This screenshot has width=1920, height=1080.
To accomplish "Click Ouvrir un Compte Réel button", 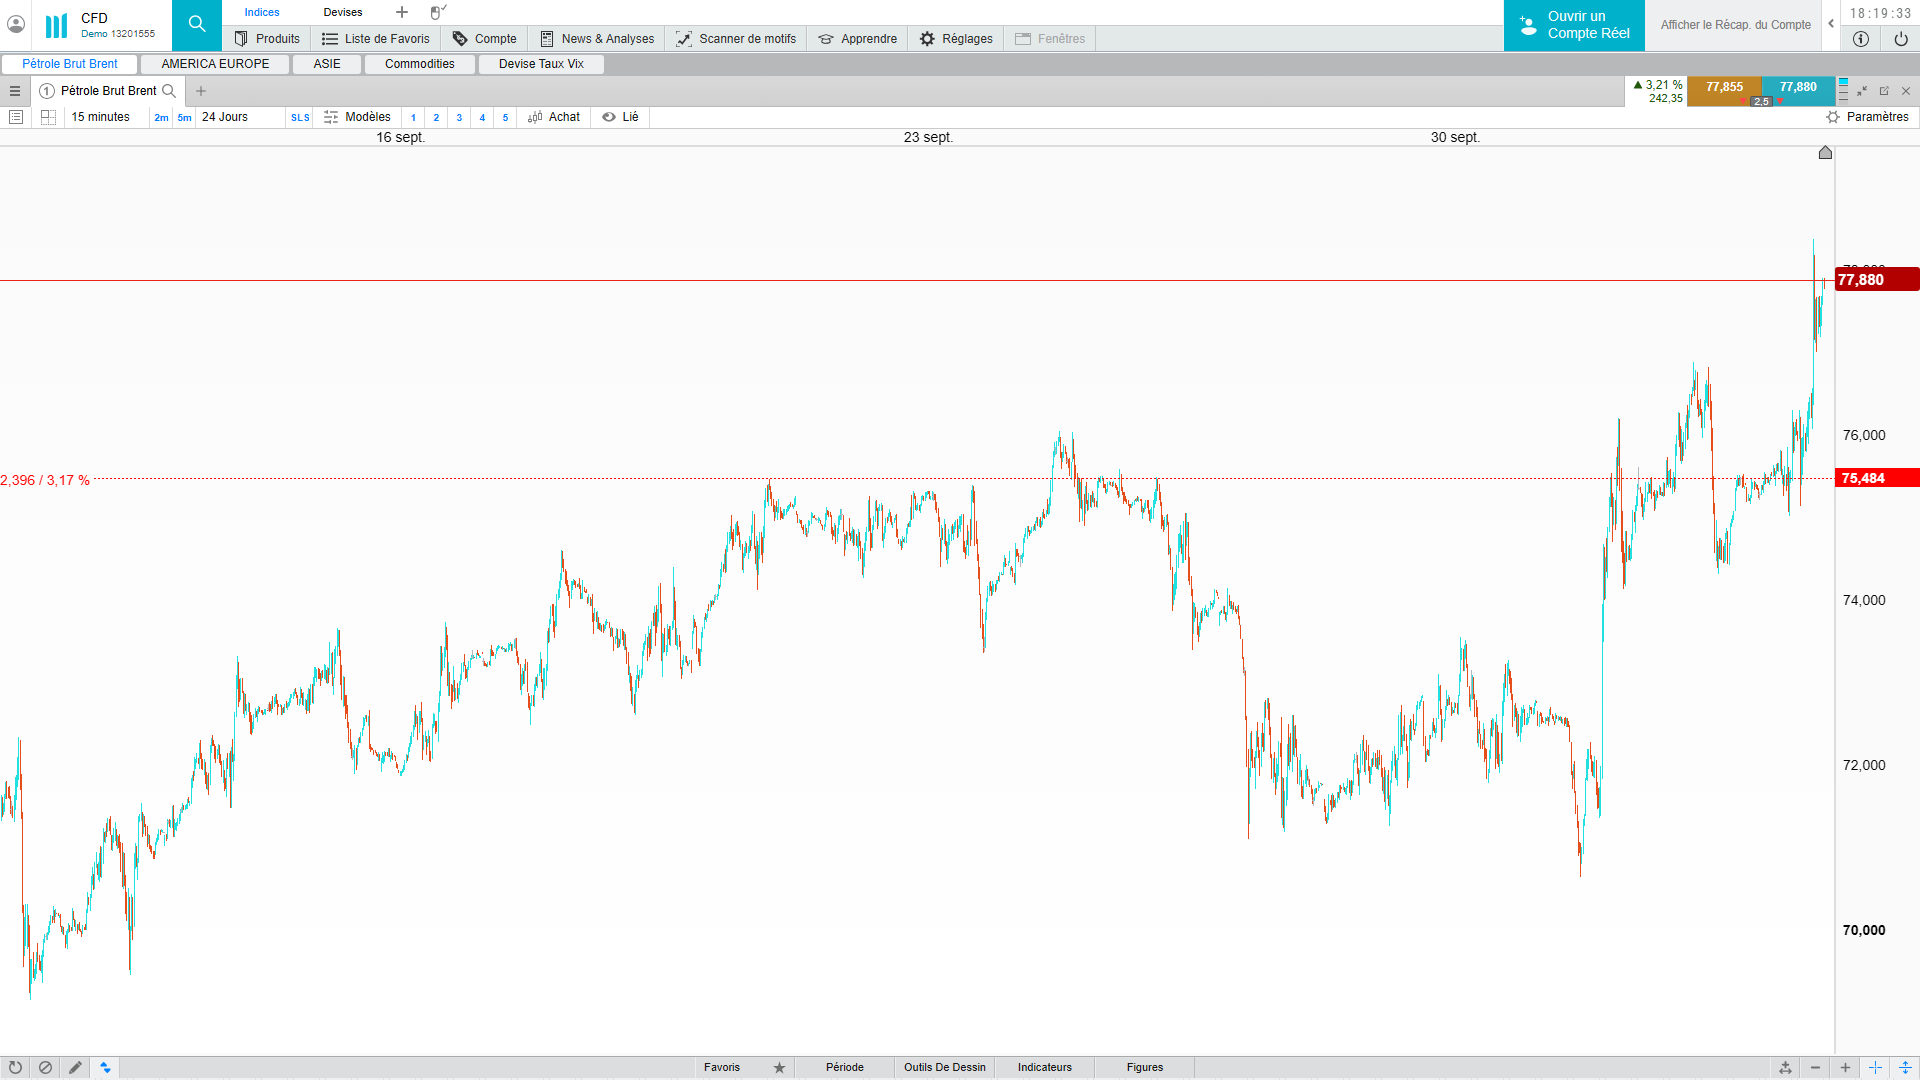I will pyautogui.click(x=1574, y=25).
